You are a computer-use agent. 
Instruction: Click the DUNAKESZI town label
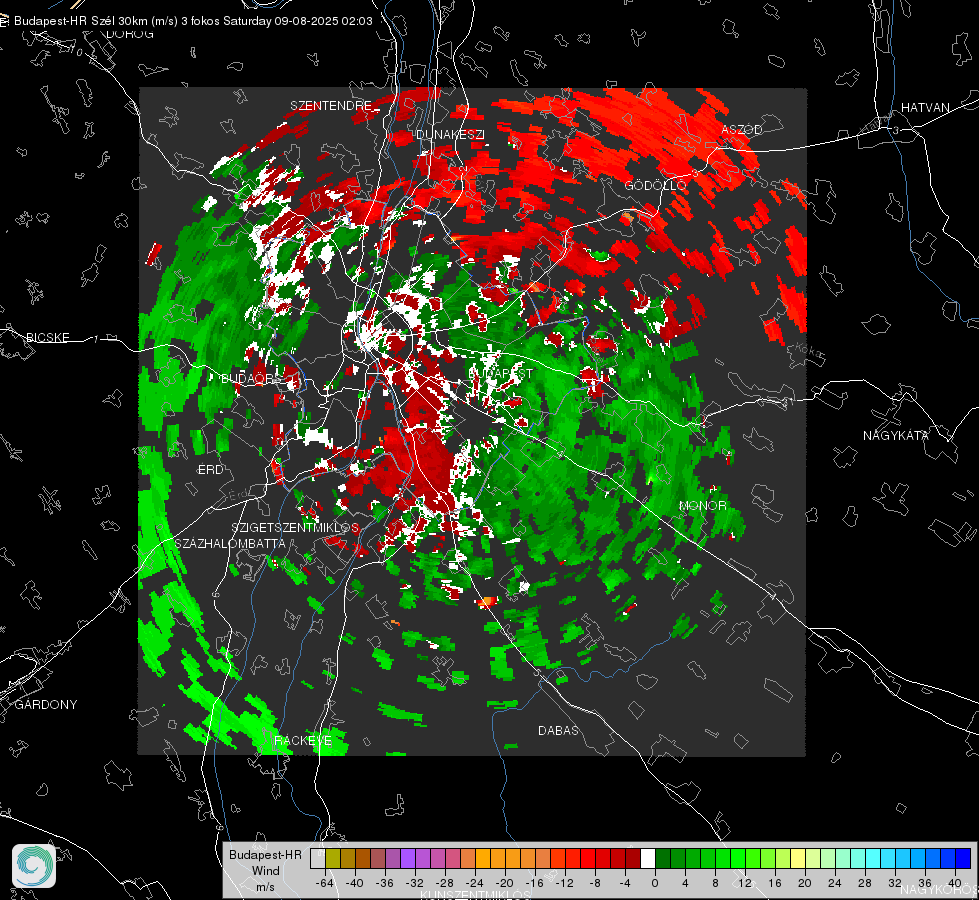[450, 134]
